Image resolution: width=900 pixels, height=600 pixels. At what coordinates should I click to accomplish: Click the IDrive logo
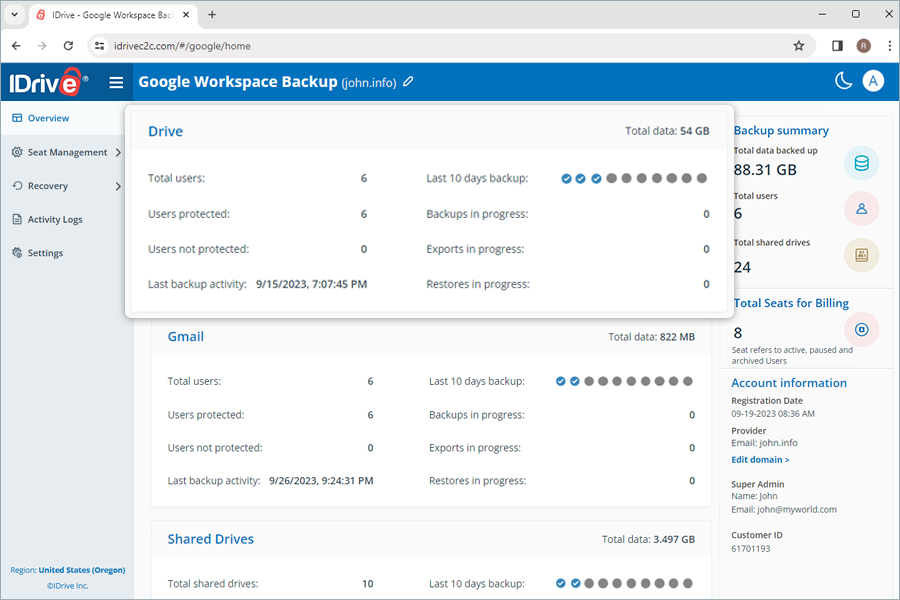(46, 83)
